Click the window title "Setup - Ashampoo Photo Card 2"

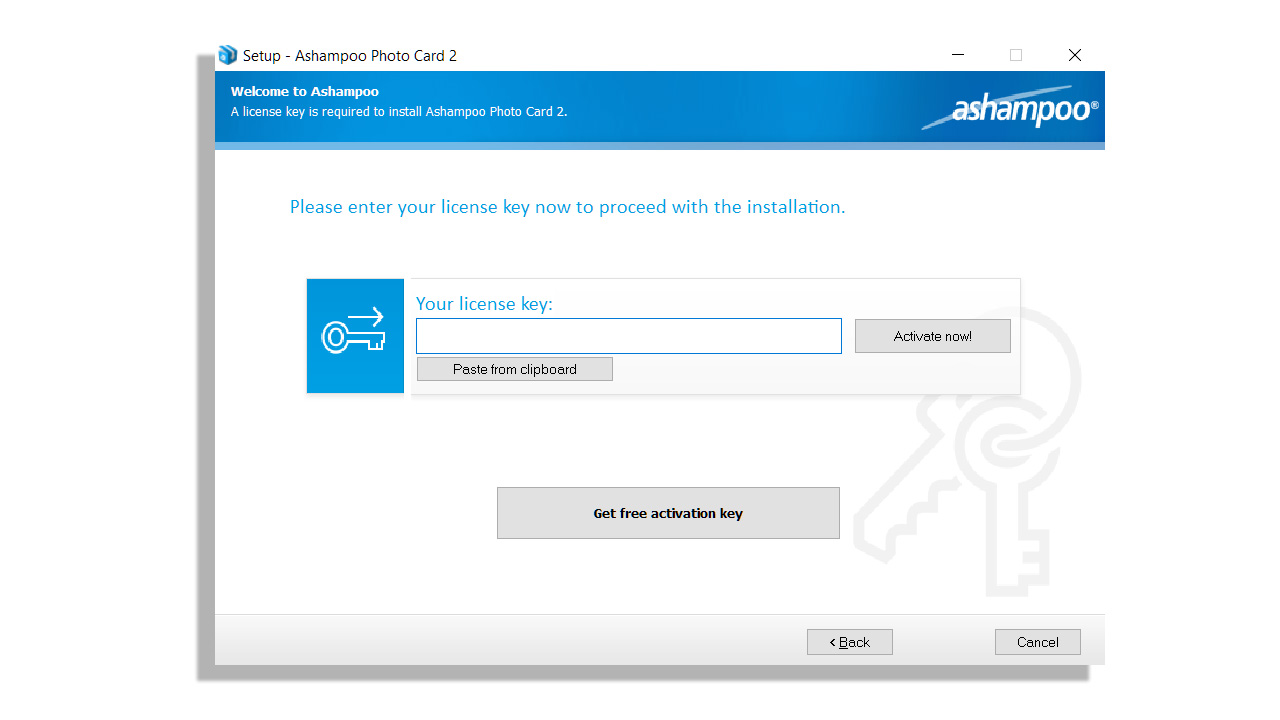tap(350, 56)
